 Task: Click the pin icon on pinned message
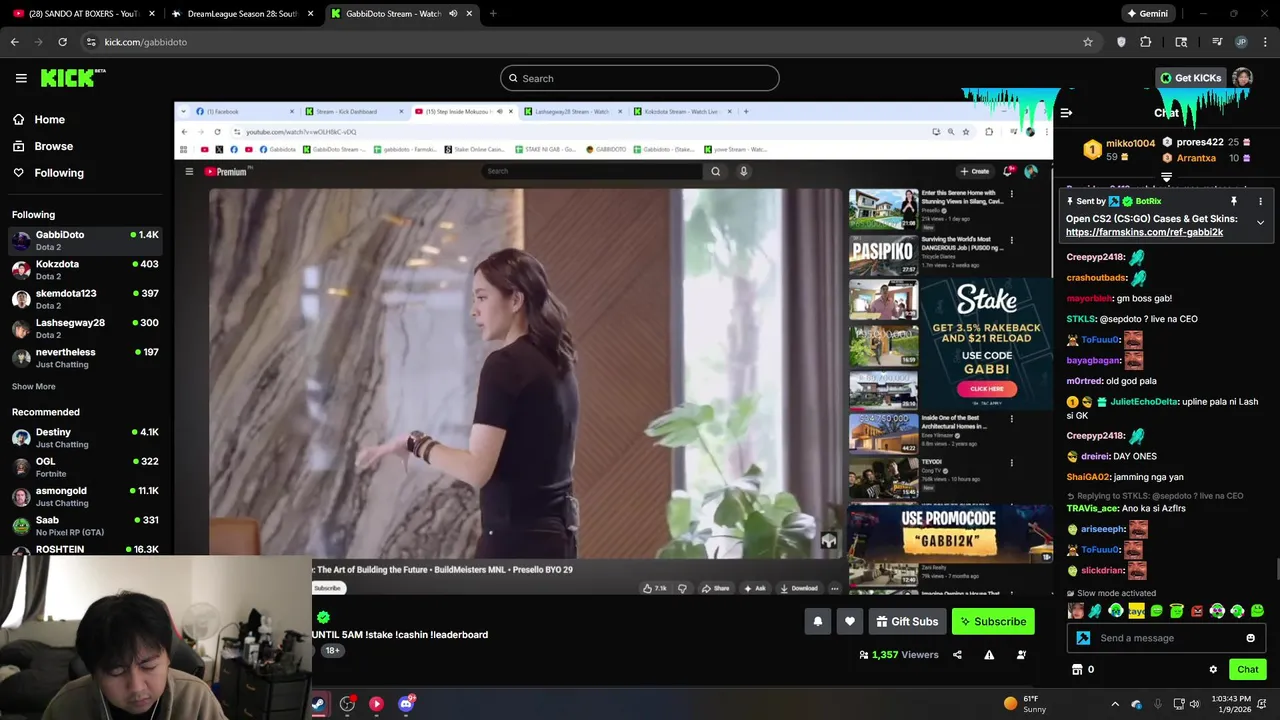coord(1234,201)
